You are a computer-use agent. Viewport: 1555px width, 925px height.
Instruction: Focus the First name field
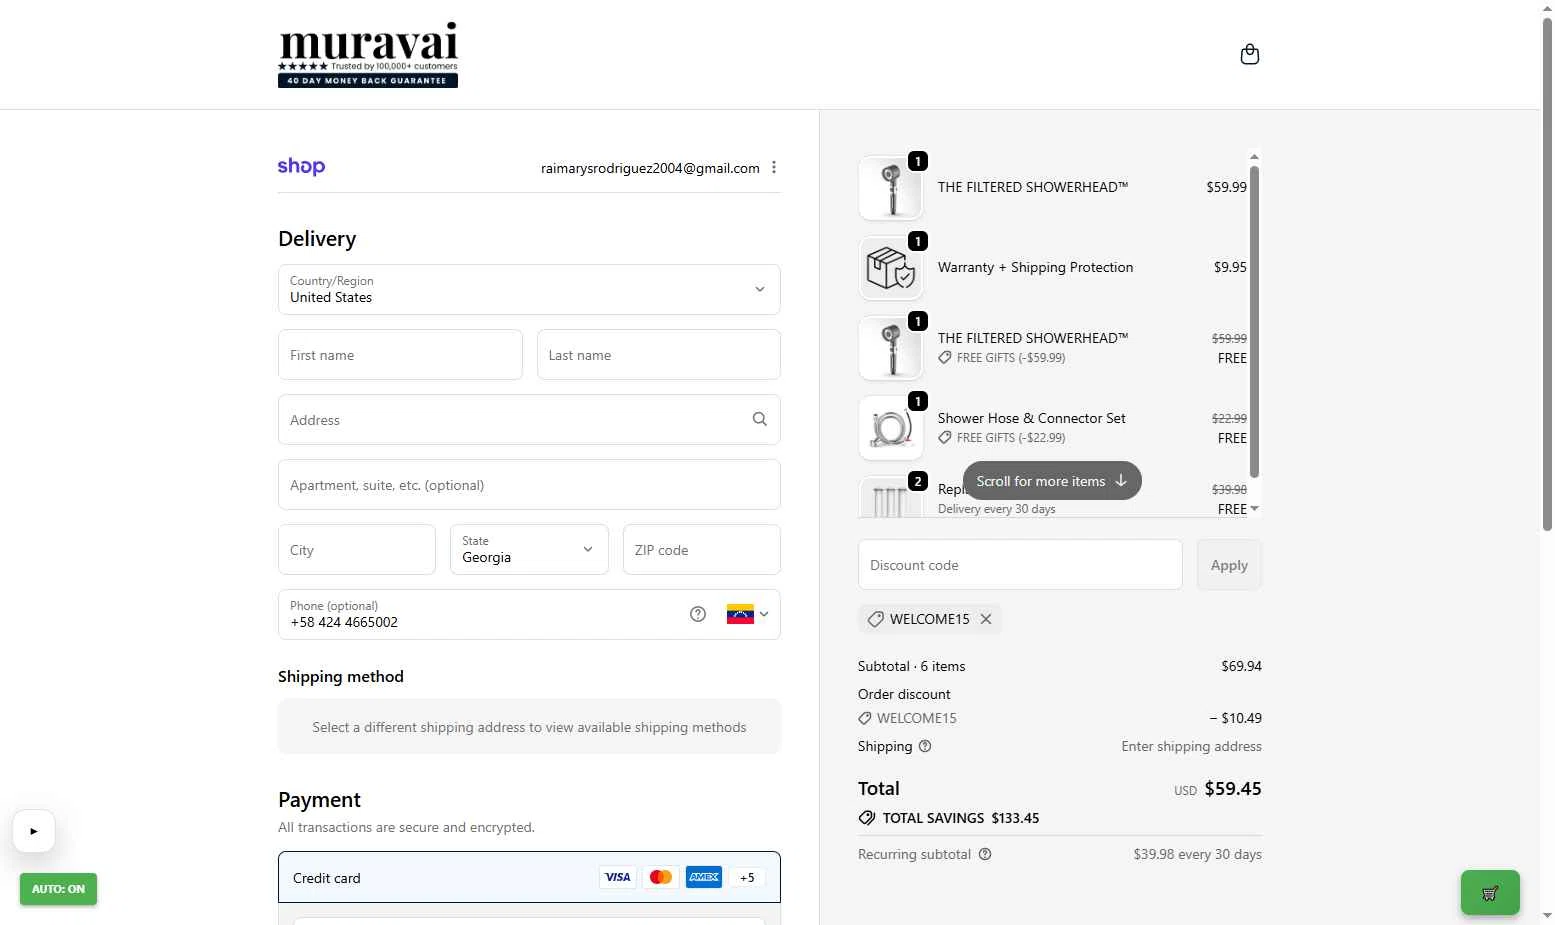(400, 355)
